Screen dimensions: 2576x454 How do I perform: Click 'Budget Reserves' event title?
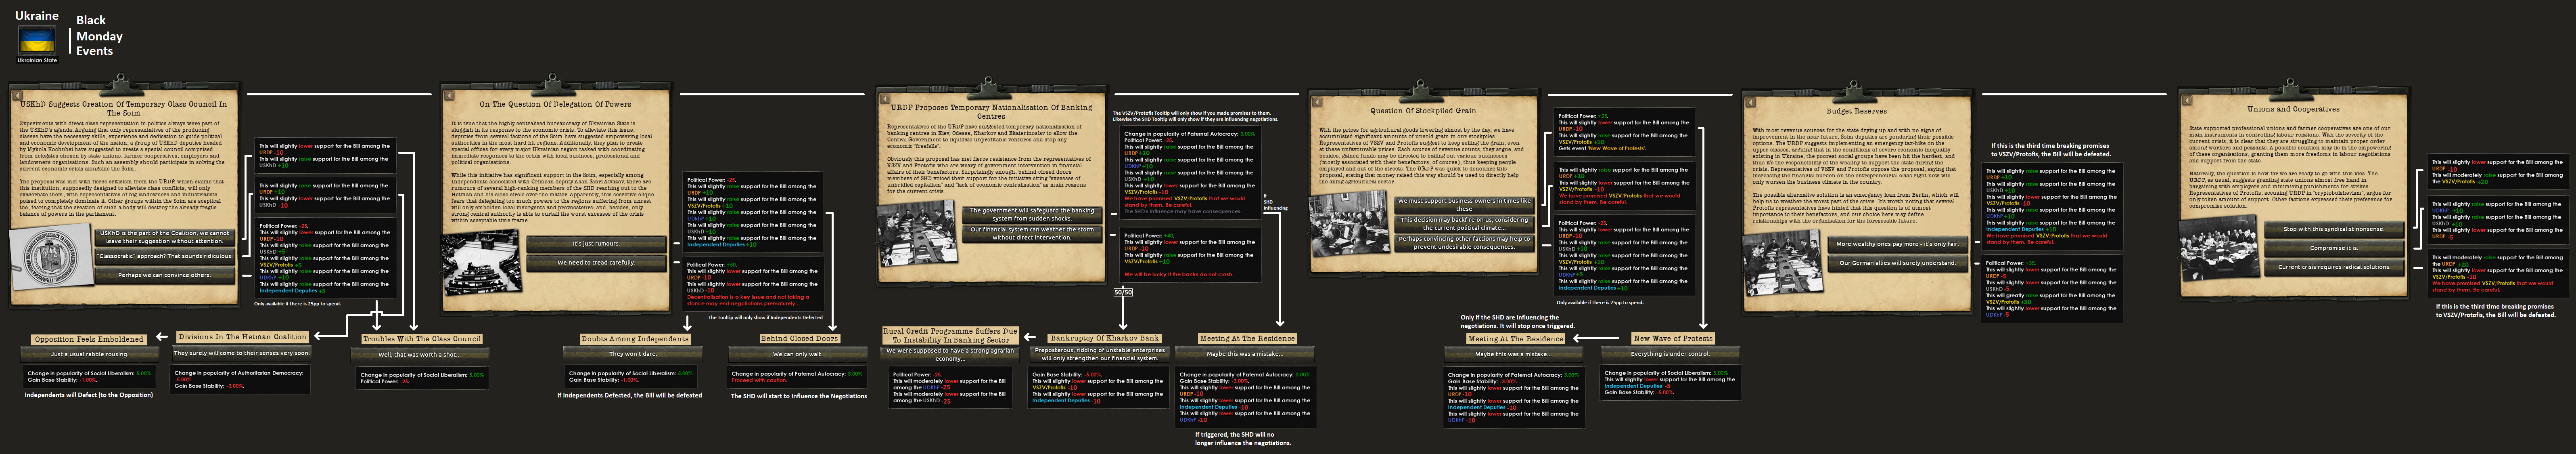point(1856,111)
